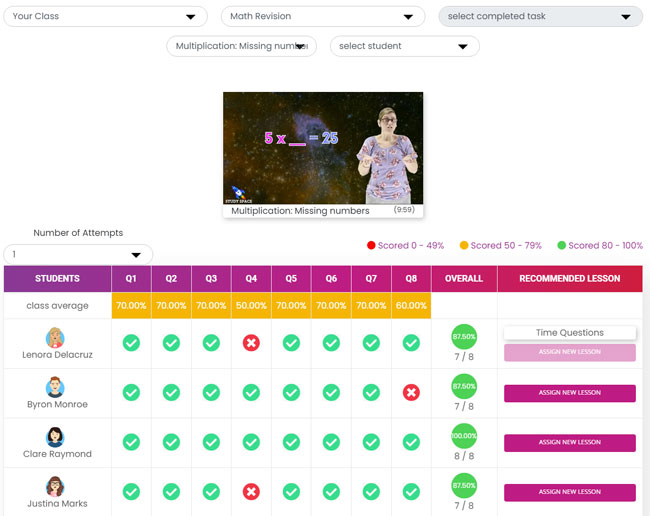Viewport: 650px width, 516px height.
Task: Click Byron Monroe's avatar icon
Action: 57,387
